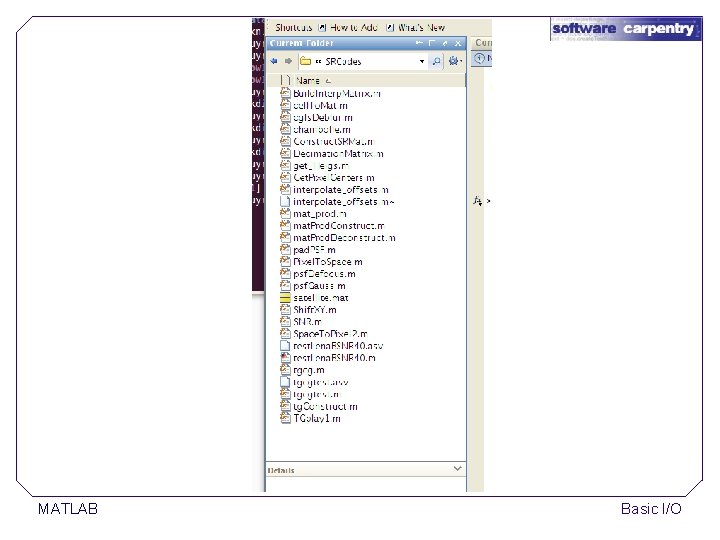Viewport: 720px width, 540px height.
Task: Click the file type icon column header
Action: [x=285, y=80]
